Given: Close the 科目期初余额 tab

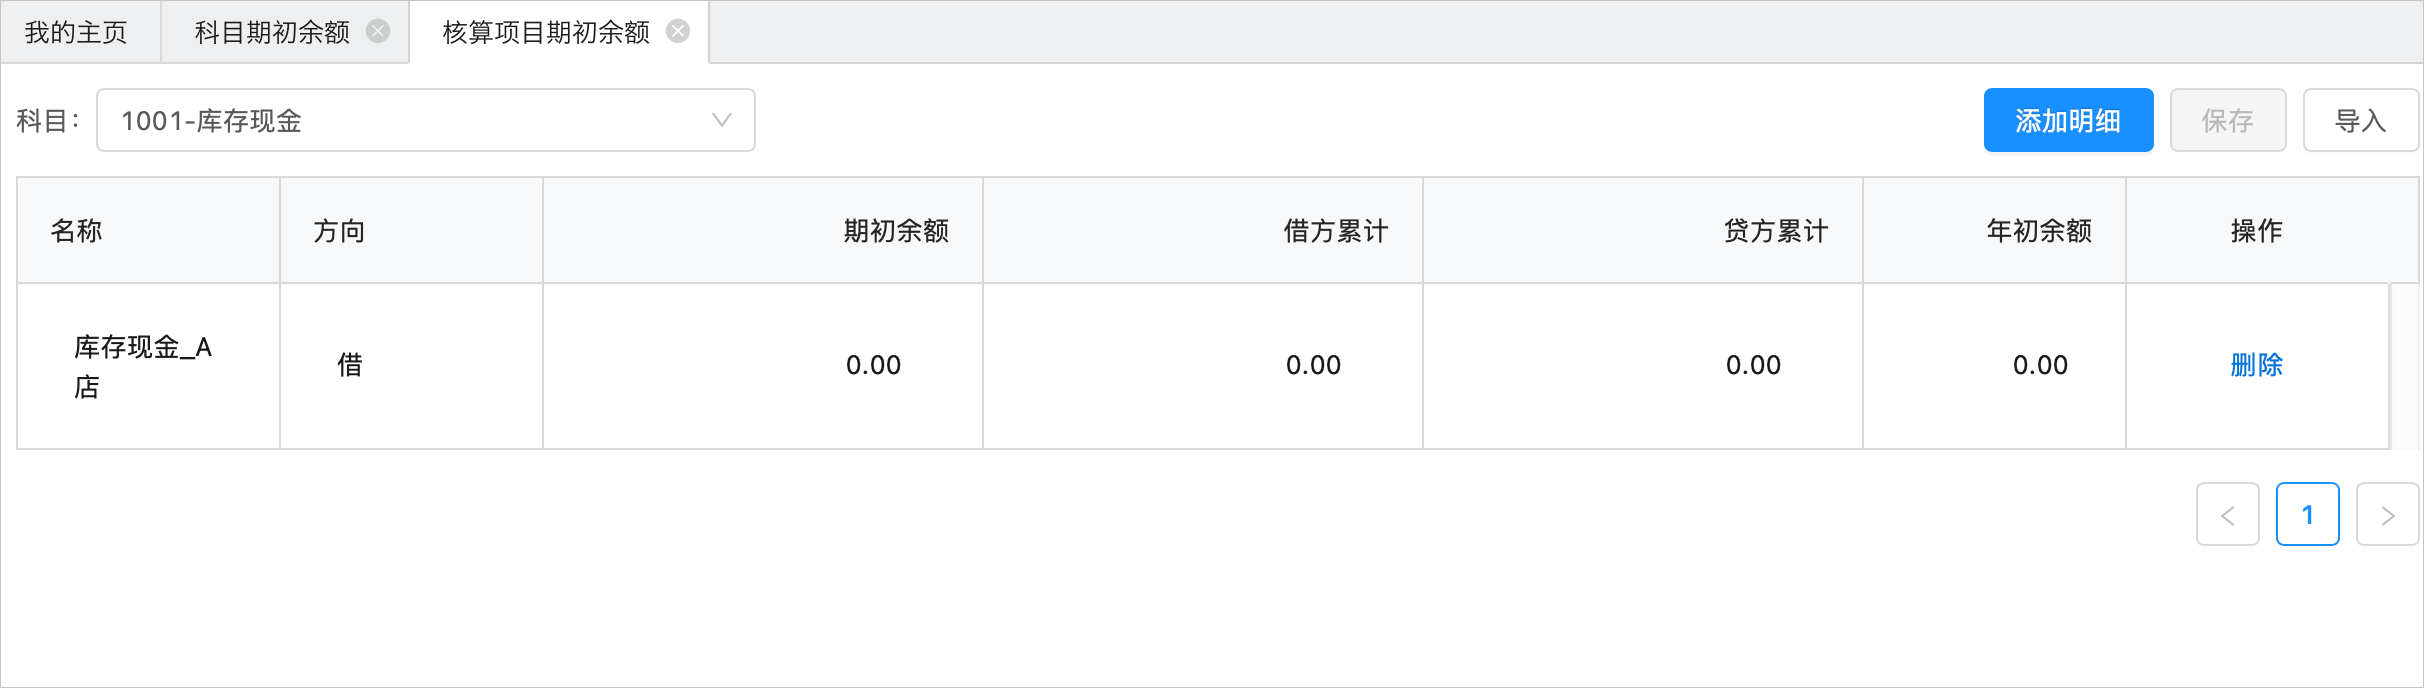Looking at the screenshot, I should 378,32.
